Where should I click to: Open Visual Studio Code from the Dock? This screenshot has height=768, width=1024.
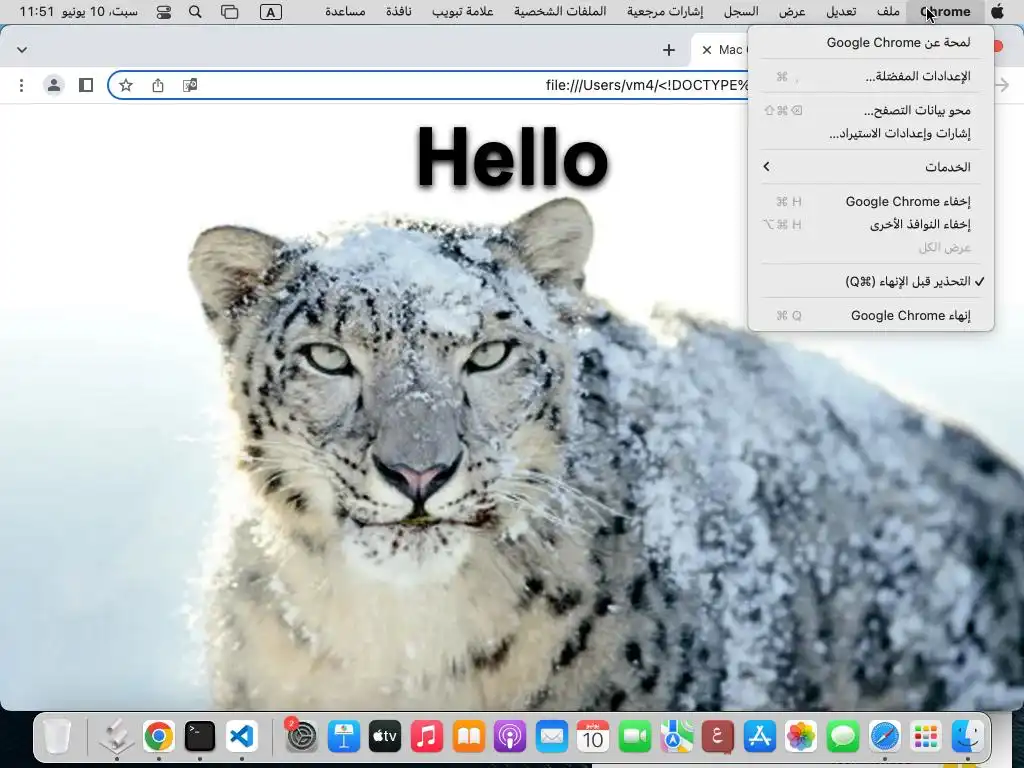(x=242, y=737)
